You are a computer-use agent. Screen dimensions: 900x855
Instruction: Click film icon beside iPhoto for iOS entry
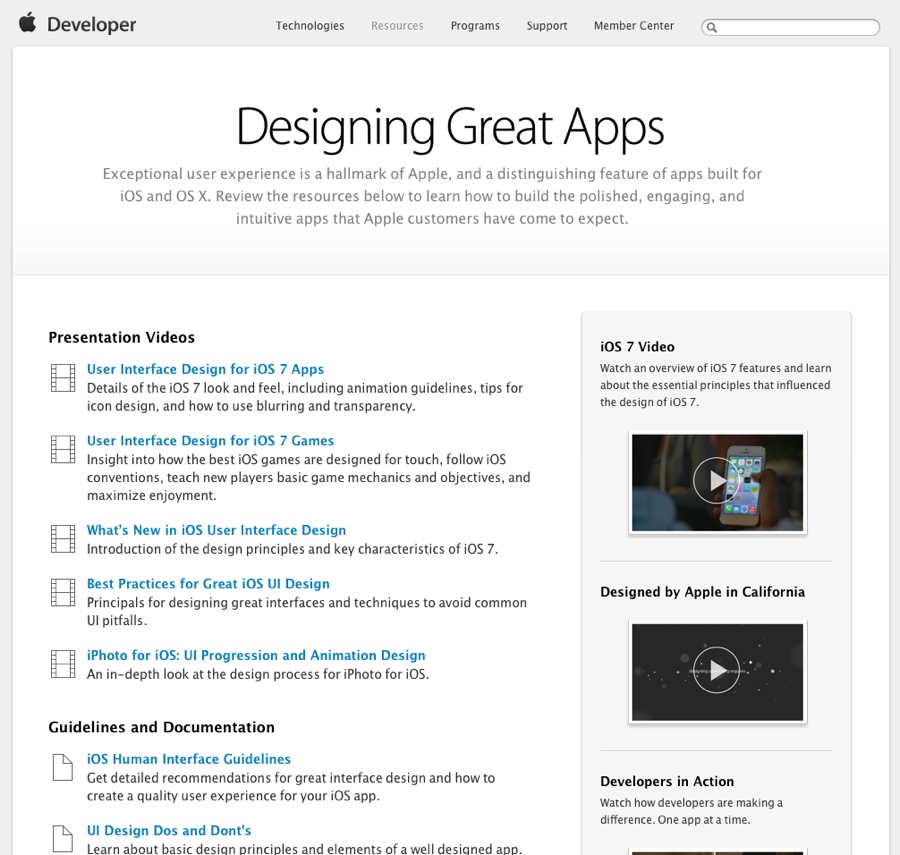pyautogui.click(x=63, y=664)
